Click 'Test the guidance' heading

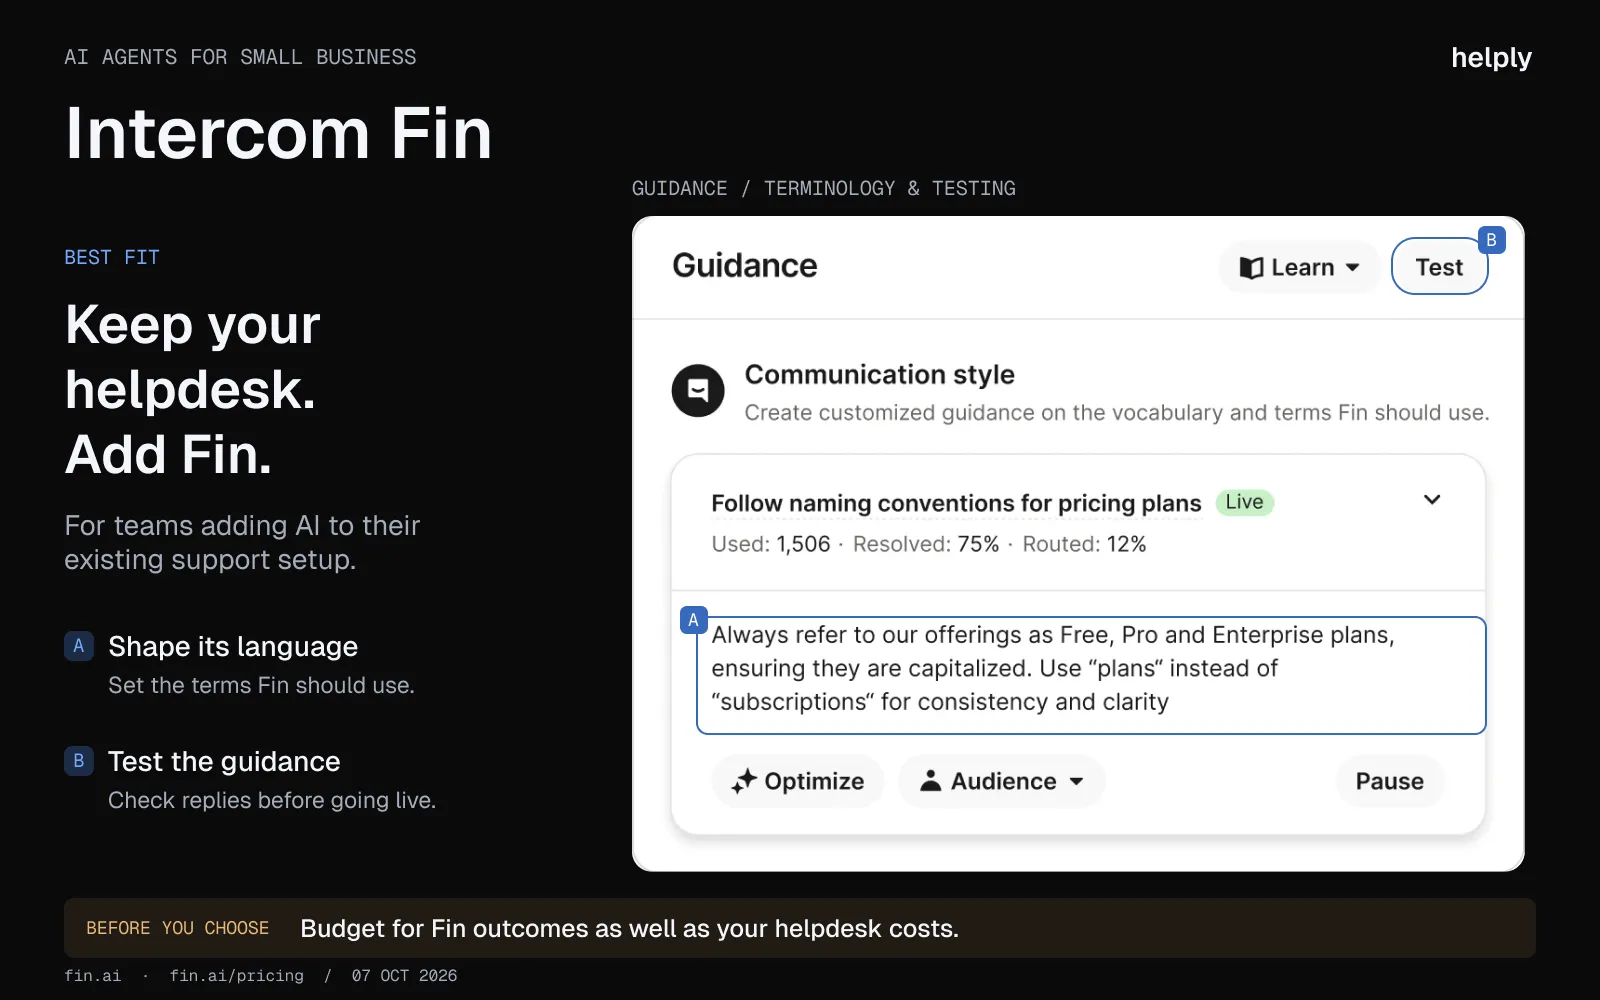point(224,762)
